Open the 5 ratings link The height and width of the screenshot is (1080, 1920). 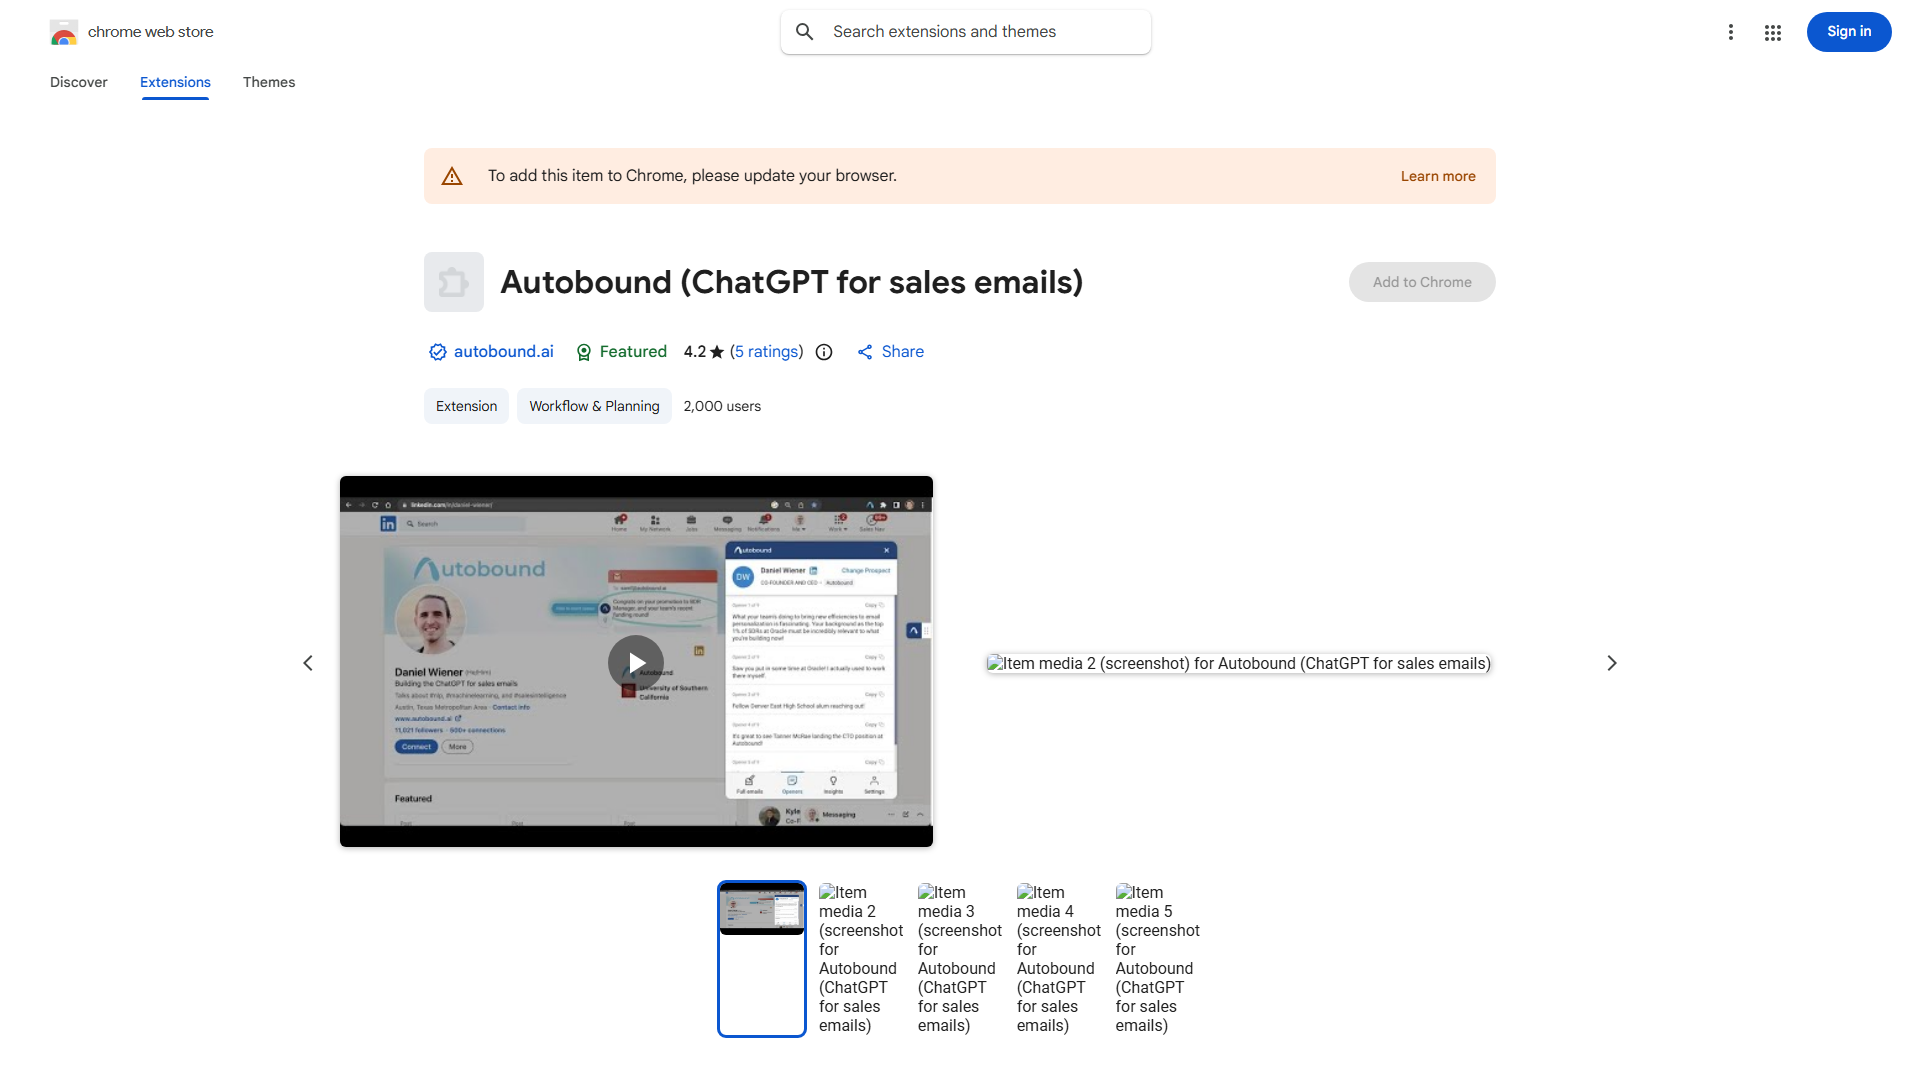[x=766, y=351]
